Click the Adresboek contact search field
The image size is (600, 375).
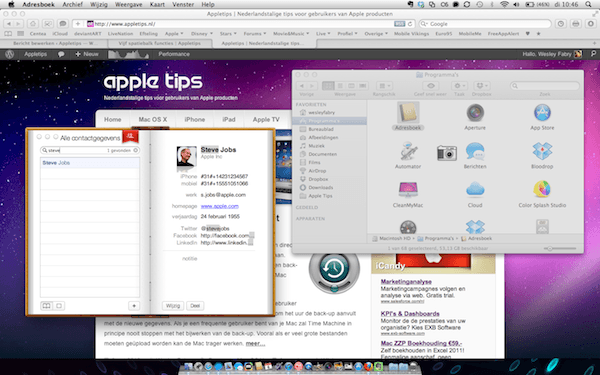(90, 150)
